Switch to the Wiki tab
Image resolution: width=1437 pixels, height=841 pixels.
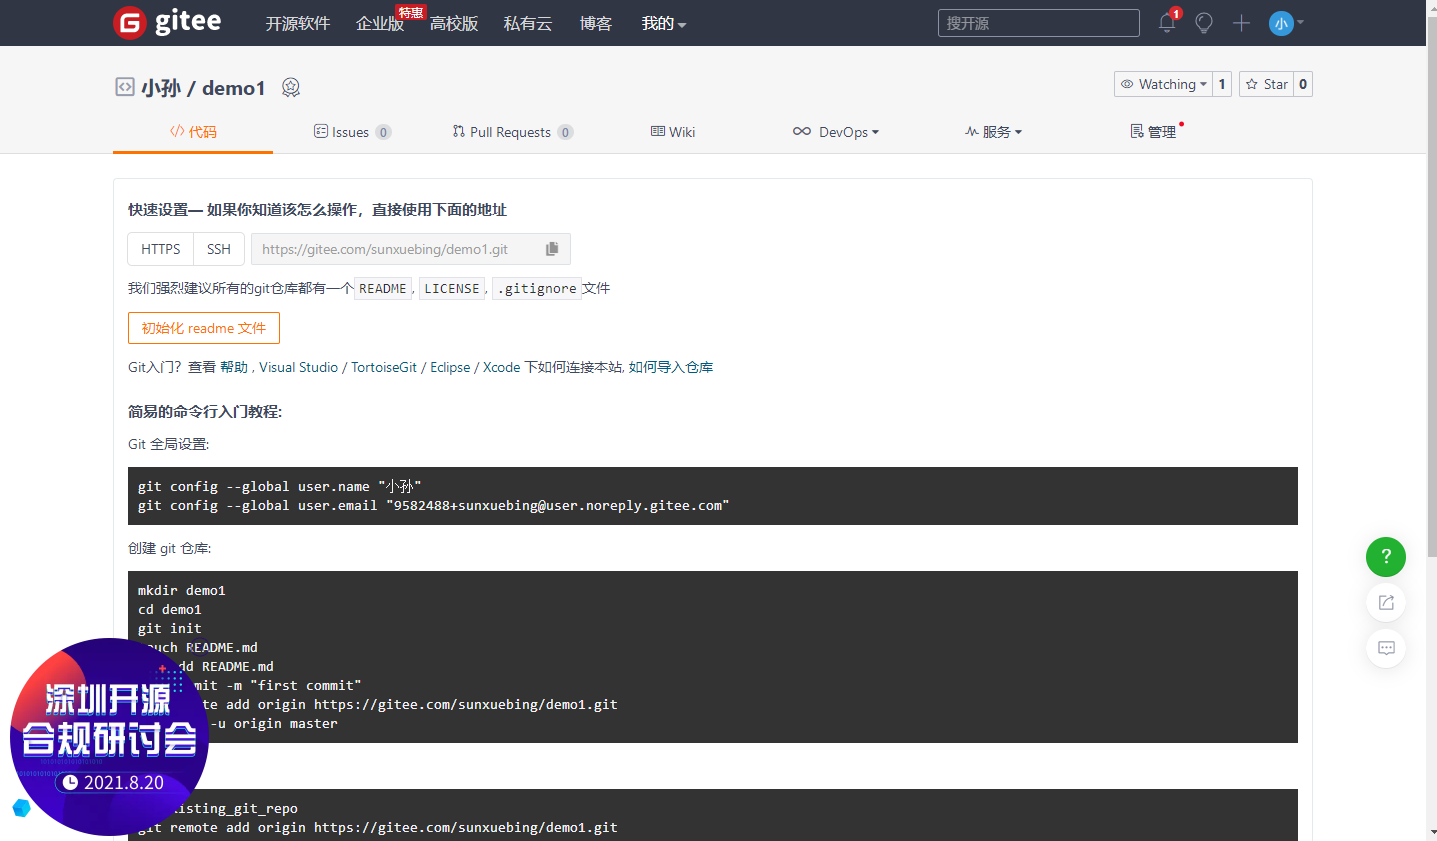(x=673, y=132)
